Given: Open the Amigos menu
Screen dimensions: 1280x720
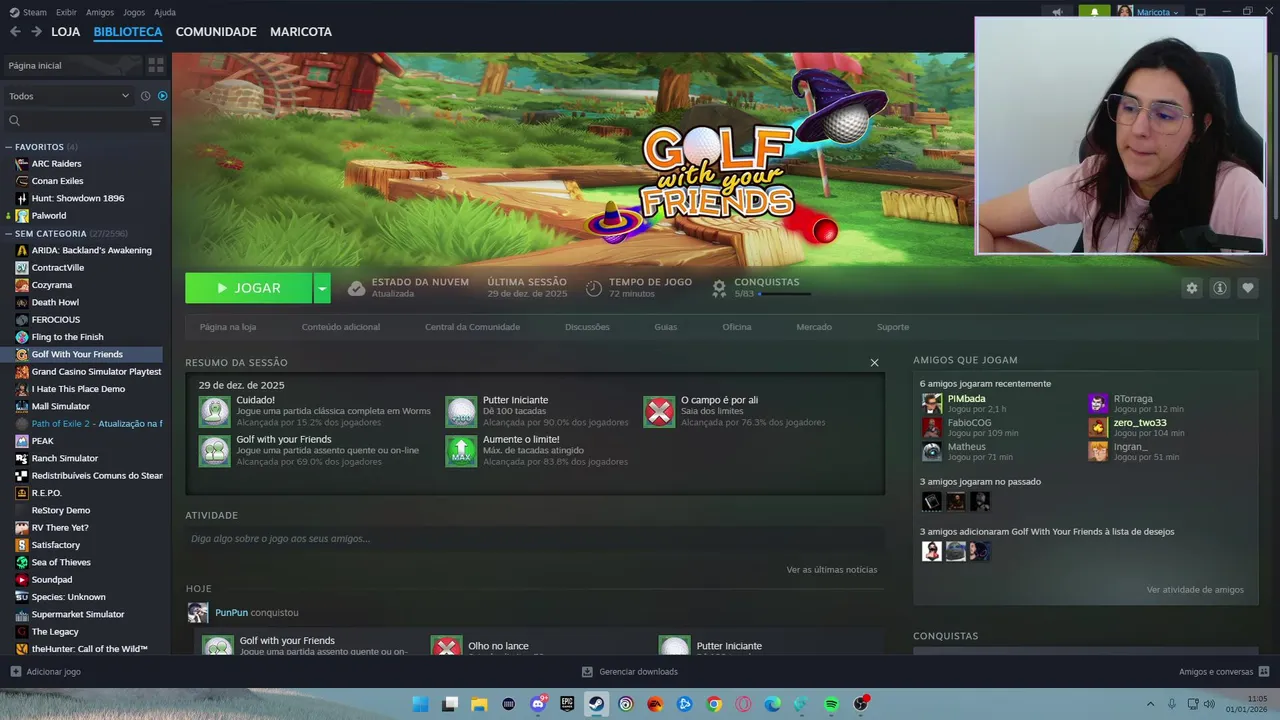Looking at the screenshot, I should click(x=100, y=12).
